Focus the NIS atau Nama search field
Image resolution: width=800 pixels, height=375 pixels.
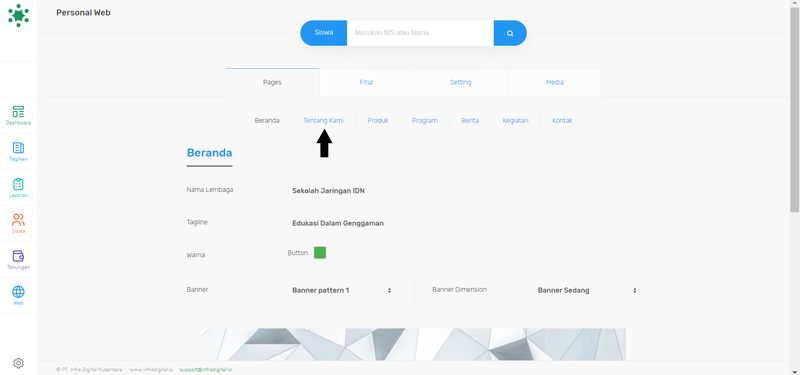pos(420,33)
